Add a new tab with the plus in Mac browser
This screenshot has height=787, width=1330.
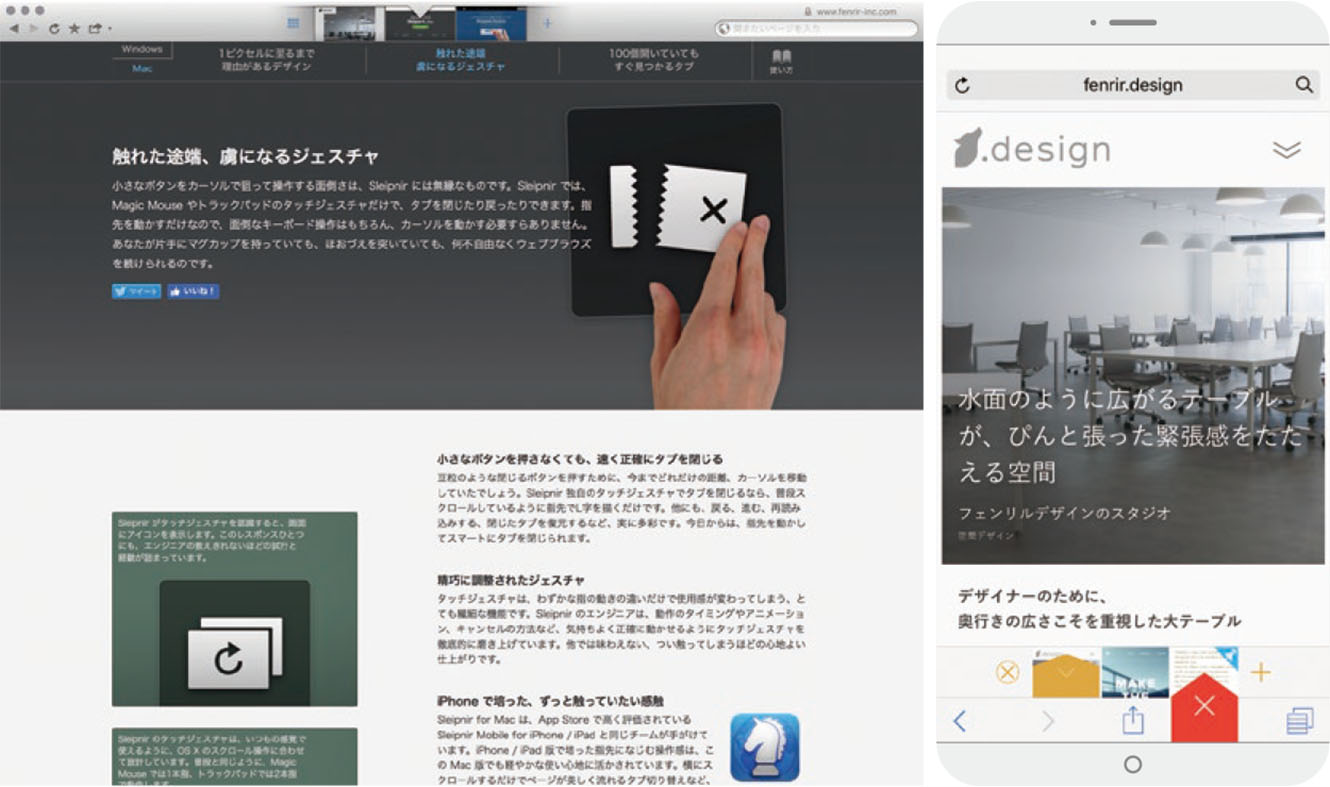(x=547, y=23)
